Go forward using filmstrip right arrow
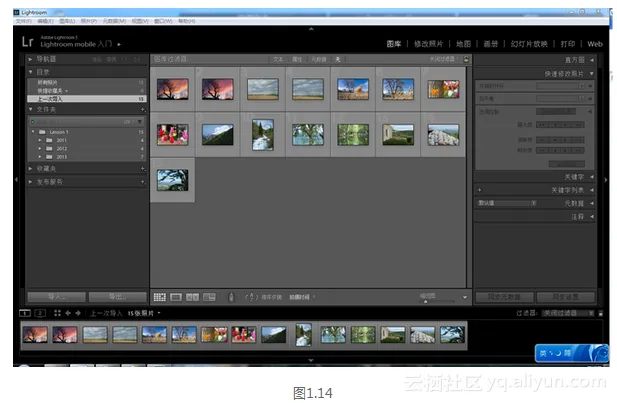Image resolution: width=617 pixels, height=403 pixels. 78,313
